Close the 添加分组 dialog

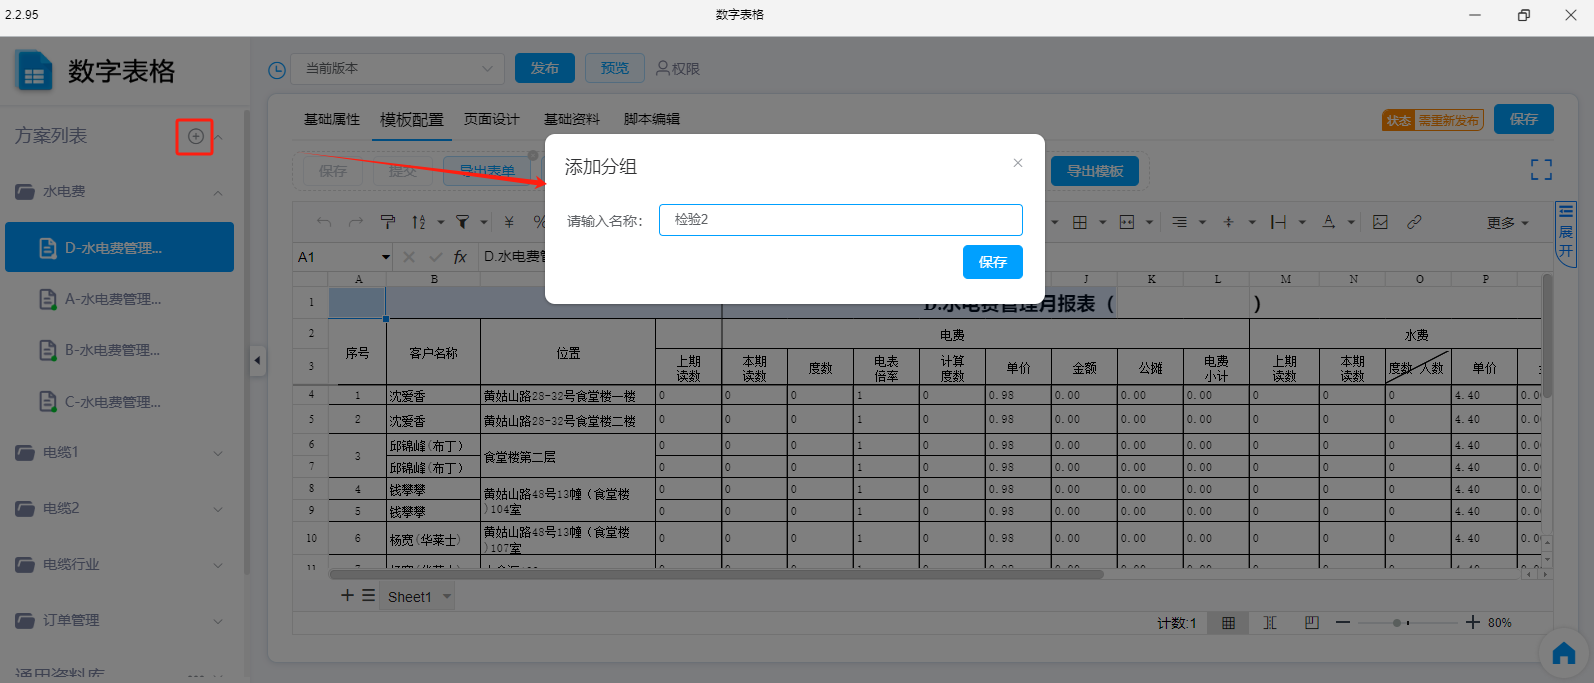(1018, 163)
